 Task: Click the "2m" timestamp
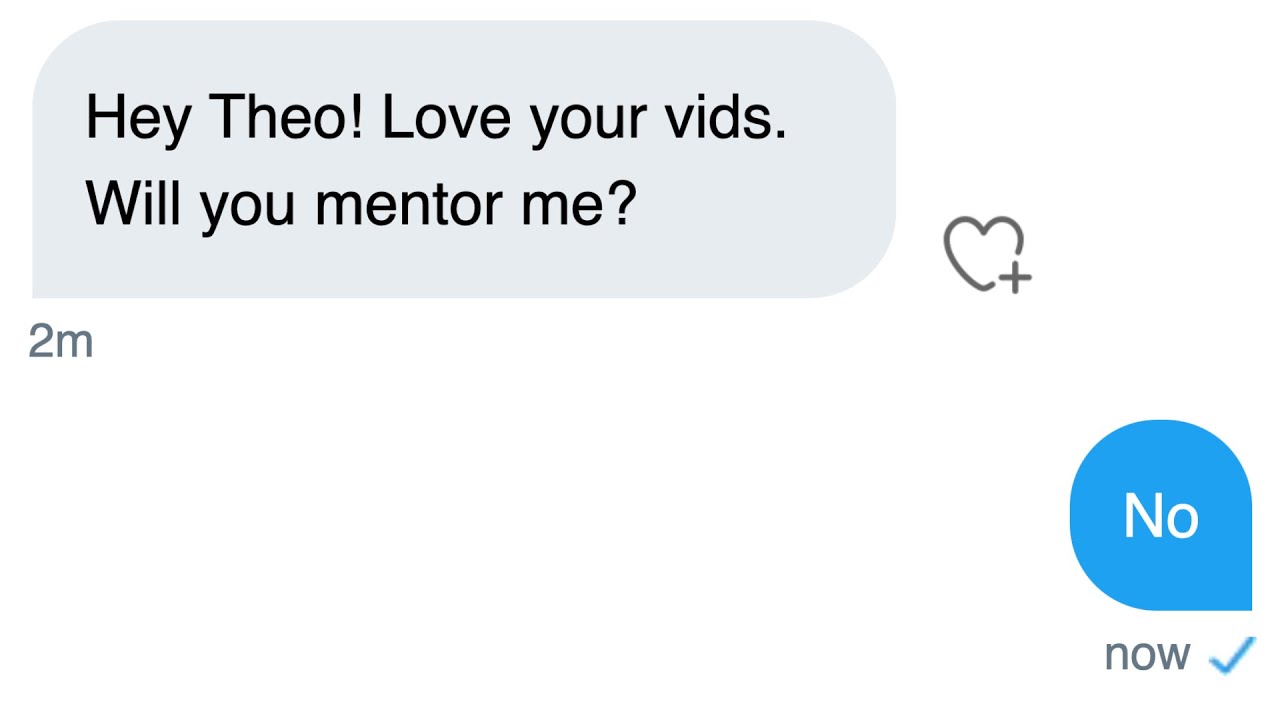pos(60,342)
